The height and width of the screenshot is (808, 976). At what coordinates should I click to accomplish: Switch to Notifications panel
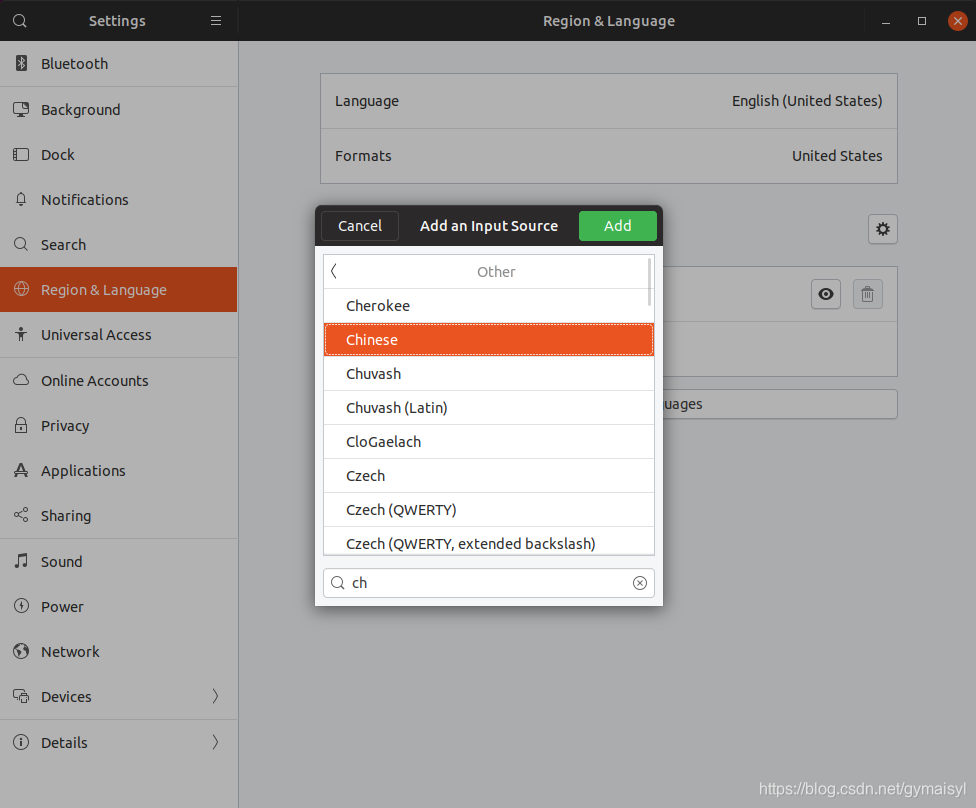(x=119, y=199)
